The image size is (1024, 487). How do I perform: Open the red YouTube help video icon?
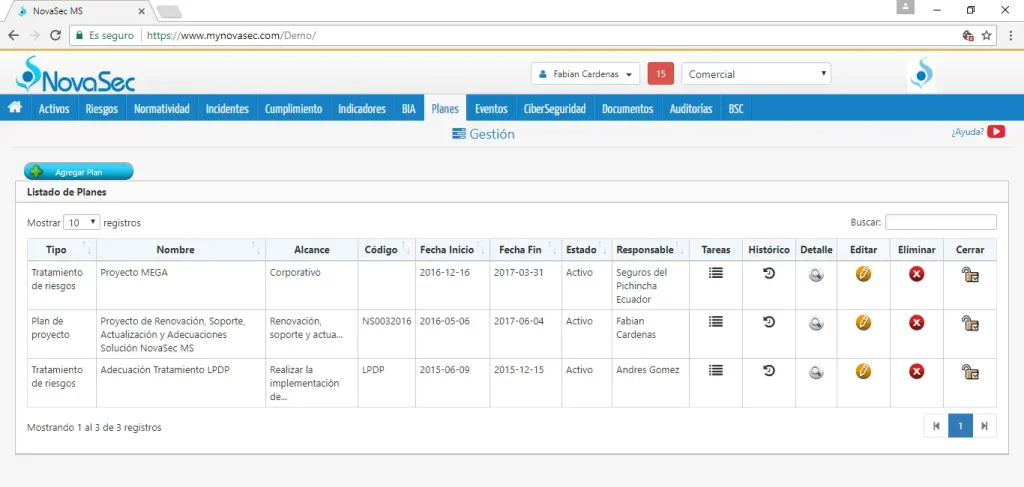coord(996,132)
